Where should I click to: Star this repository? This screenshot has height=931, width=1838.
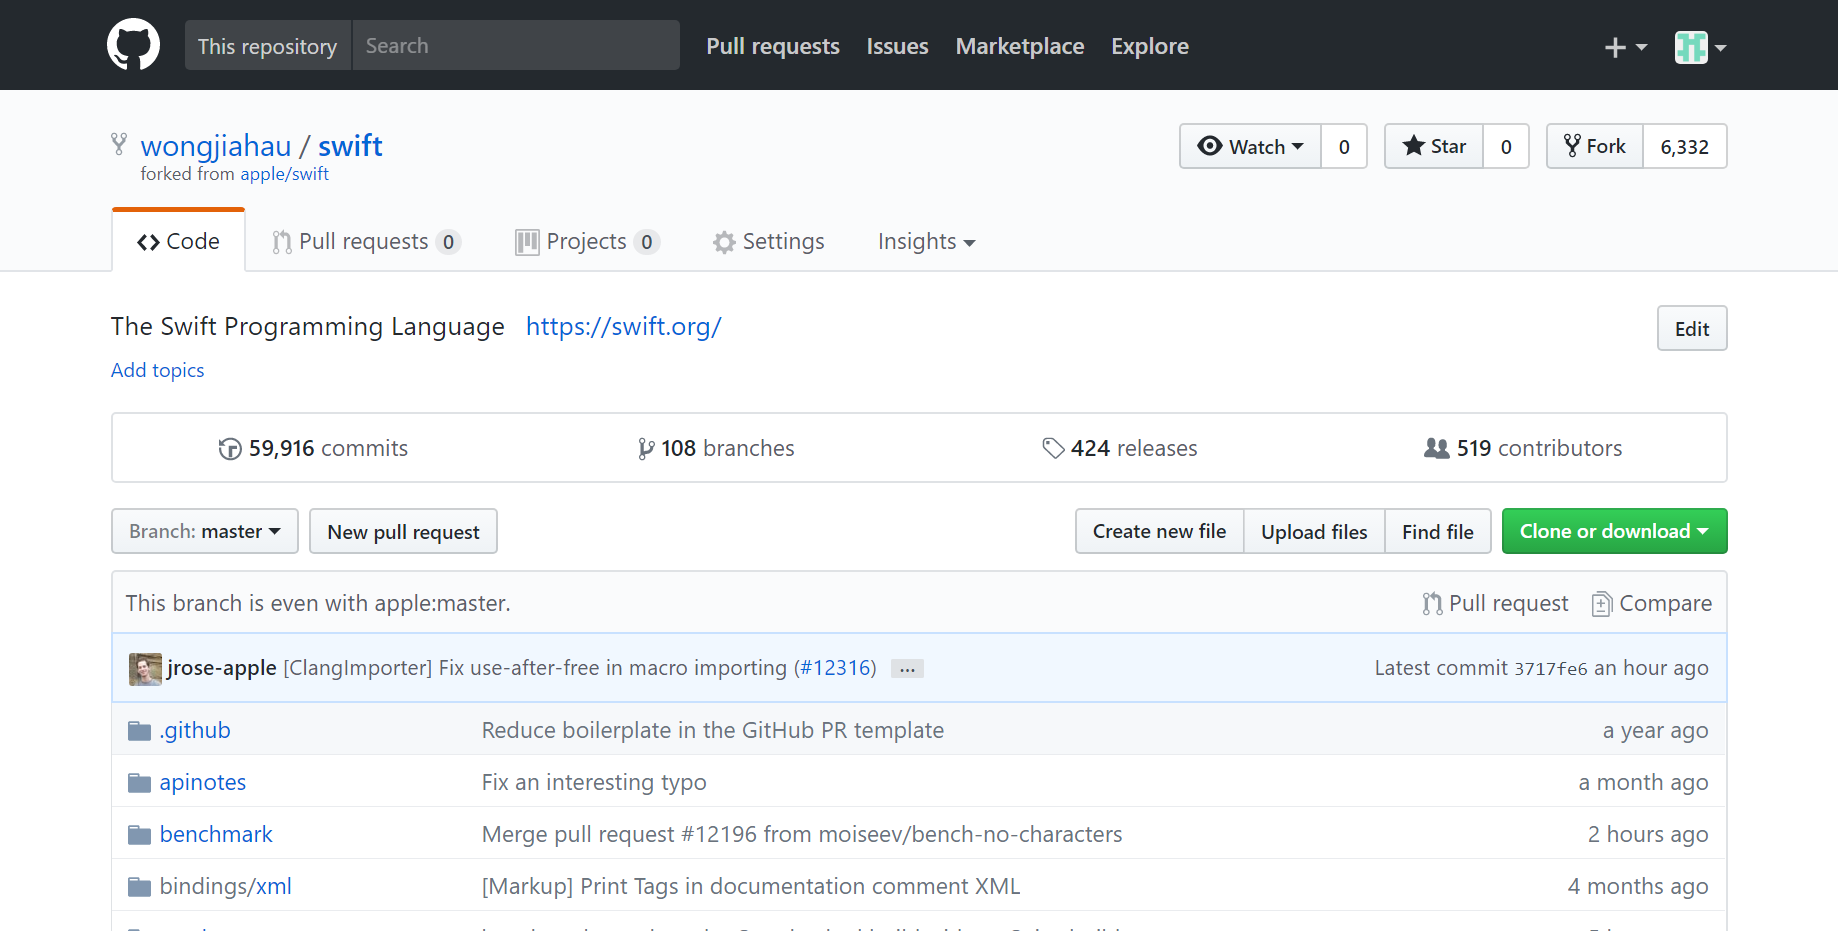coord(1433,146)
